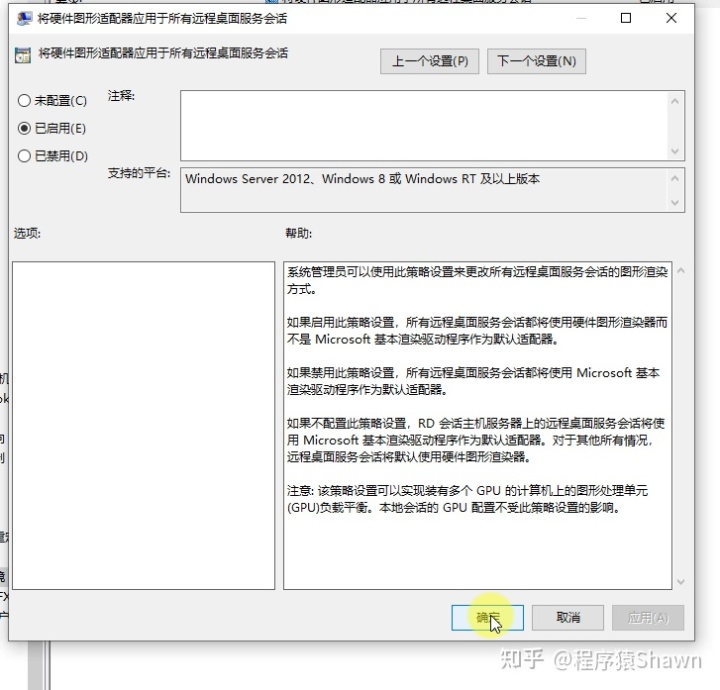Image resolution: width=720 pixels, height=690 pixels.
Task: Click up arrow of help pane scrollbar
Action: click(681, 271)
